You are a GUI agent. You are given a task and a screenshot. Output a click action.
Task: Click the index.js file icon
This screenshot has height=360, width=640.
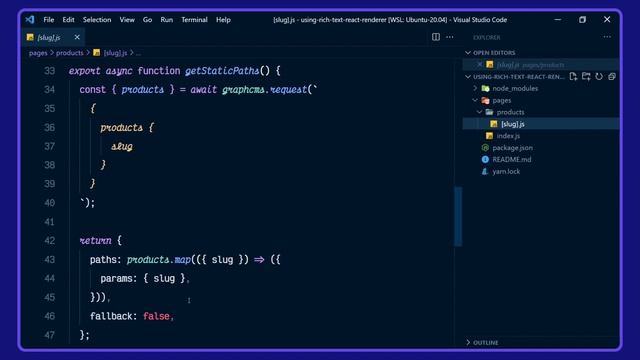pyautogui.click(x=489, y=136)
